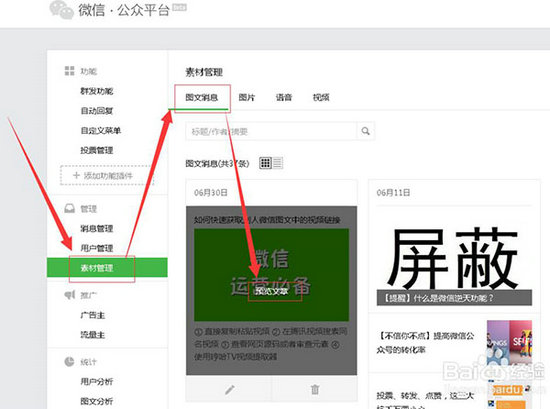Select 素材管理 in sidebar
Screen dimensions: 550x409
[107, 267]
